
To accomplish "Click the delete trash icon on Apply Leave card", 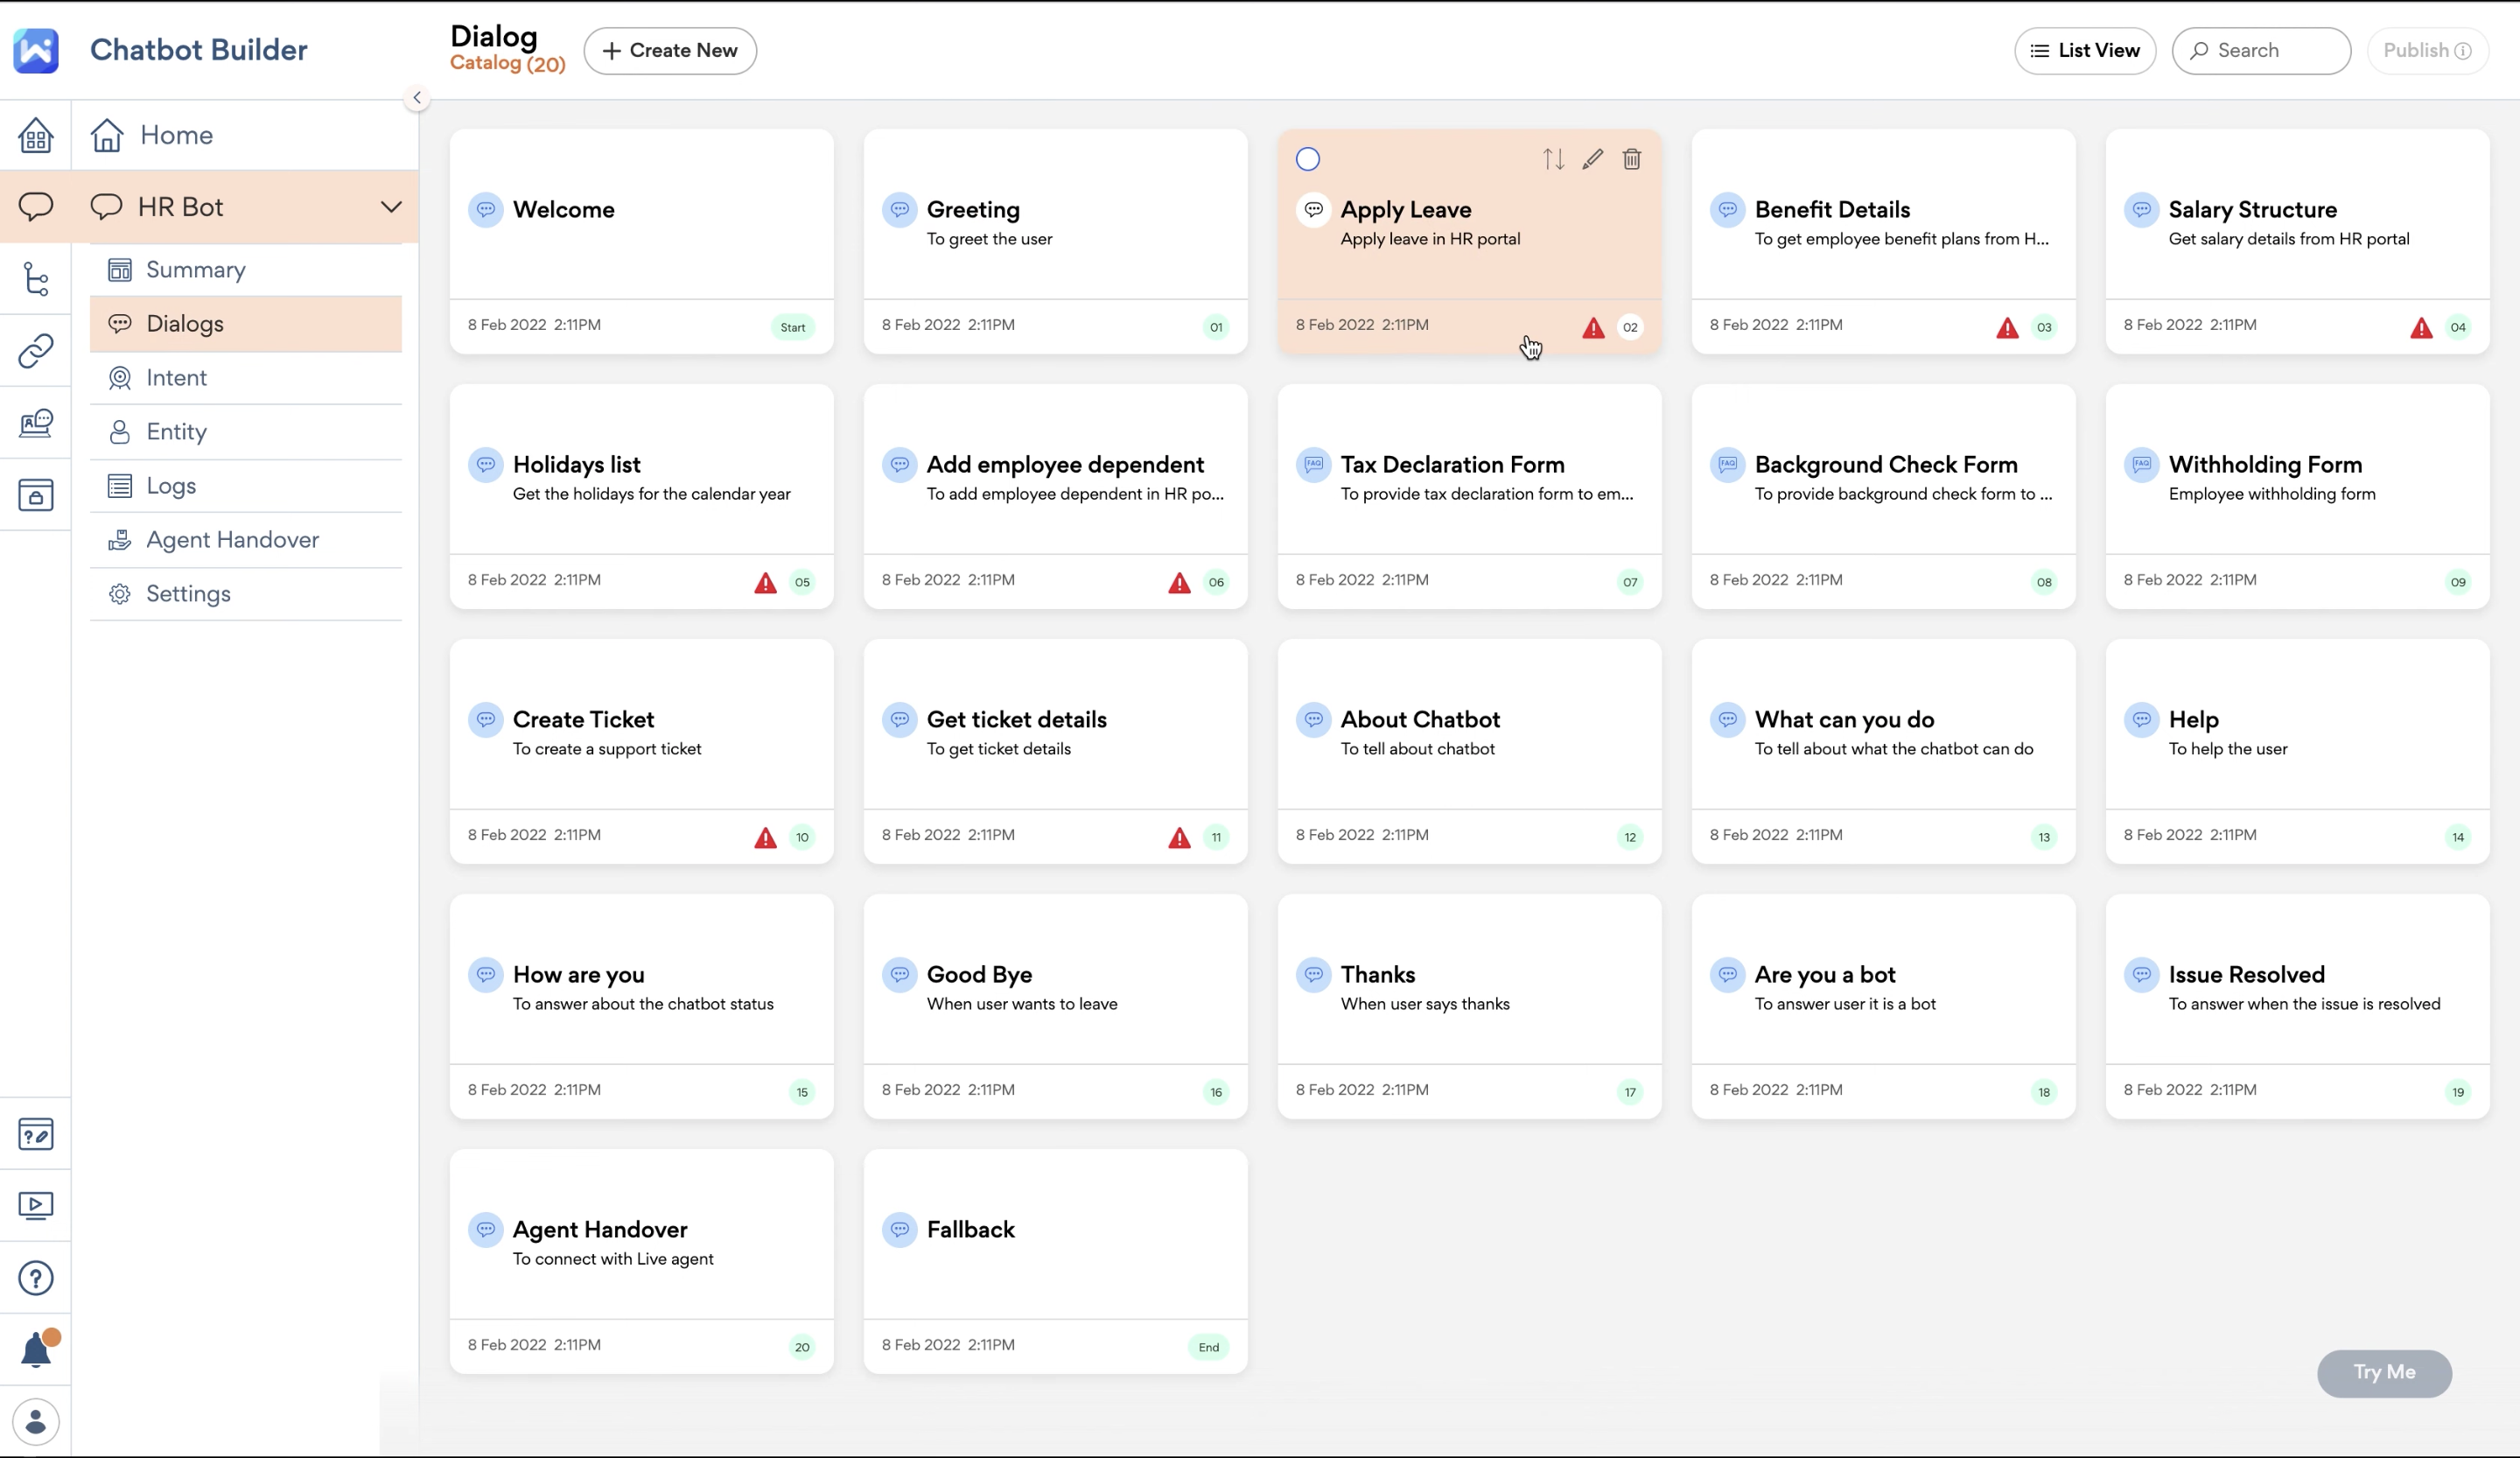I will [x=1631, y=159].
